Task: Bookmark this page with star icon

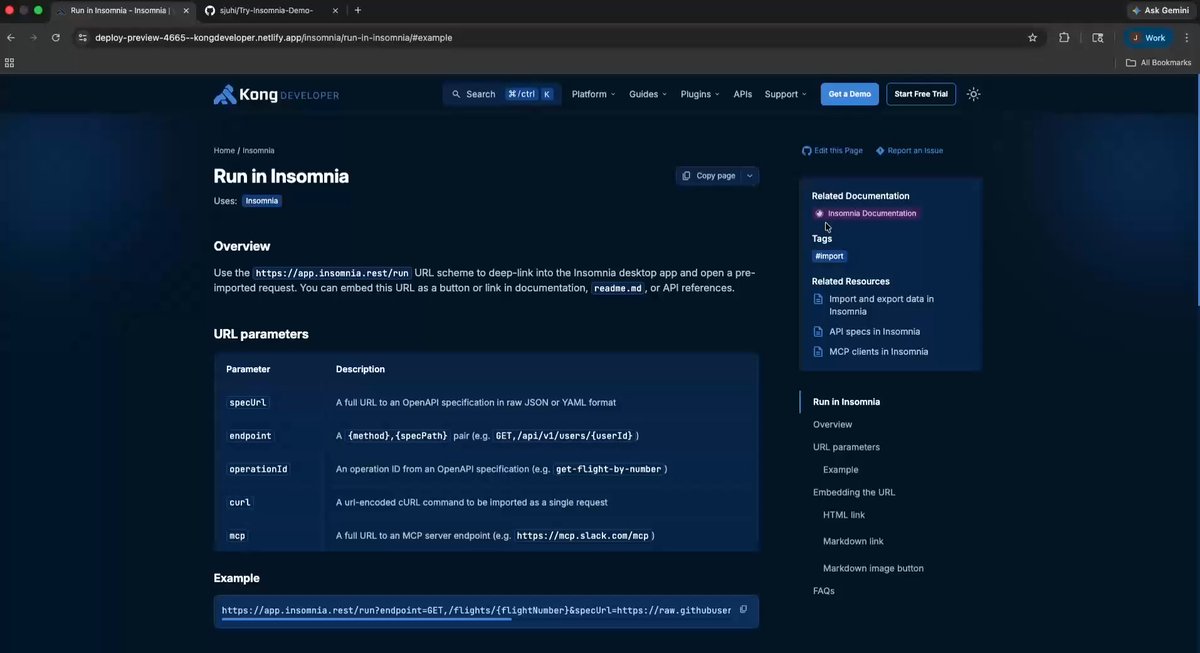Action: [x=1032, y=38]
